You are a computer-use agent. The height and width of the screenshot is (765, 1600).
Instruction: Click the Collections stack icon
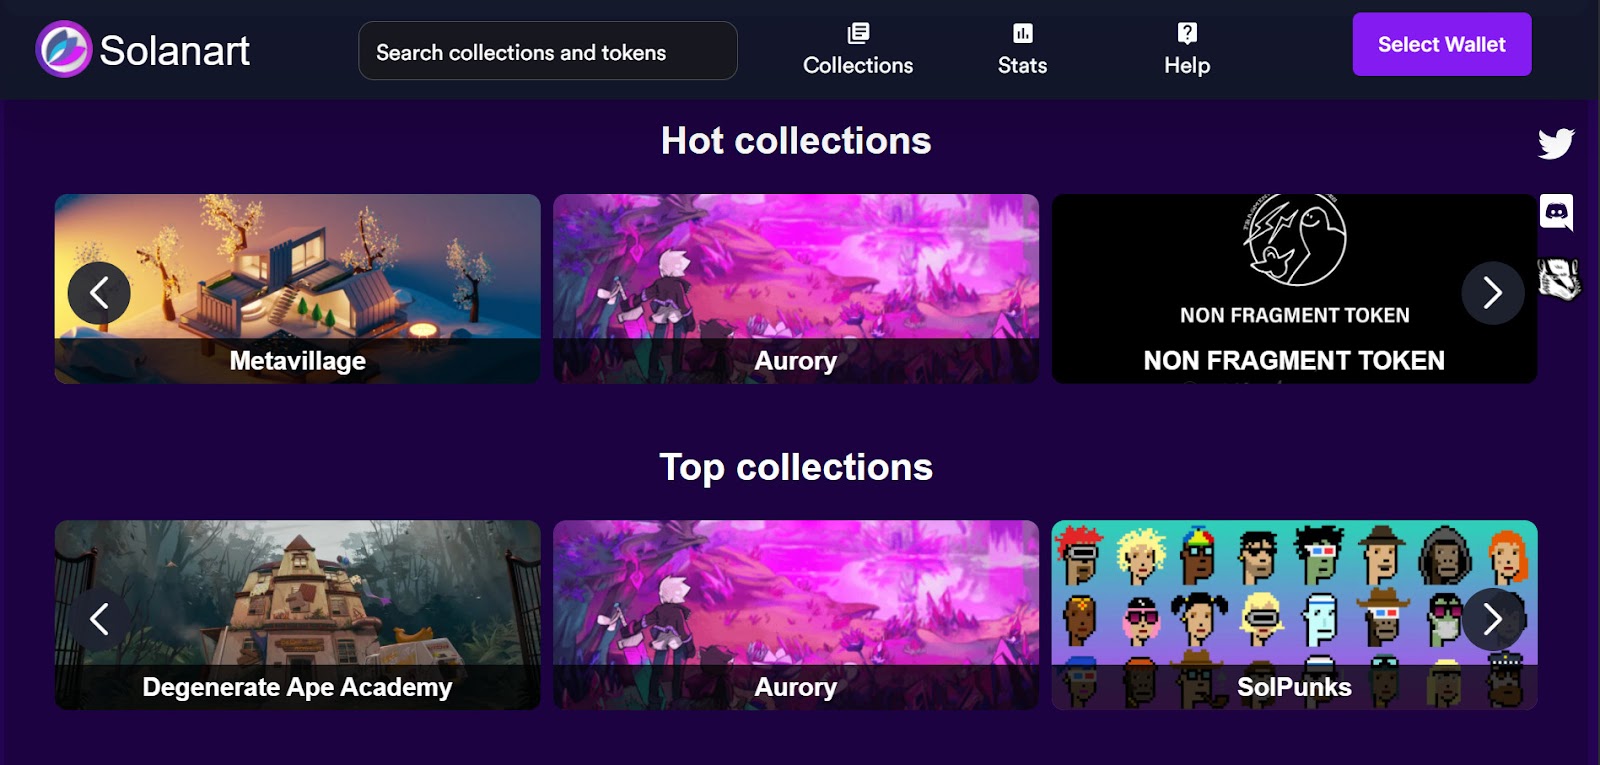(x=858, y=33)
